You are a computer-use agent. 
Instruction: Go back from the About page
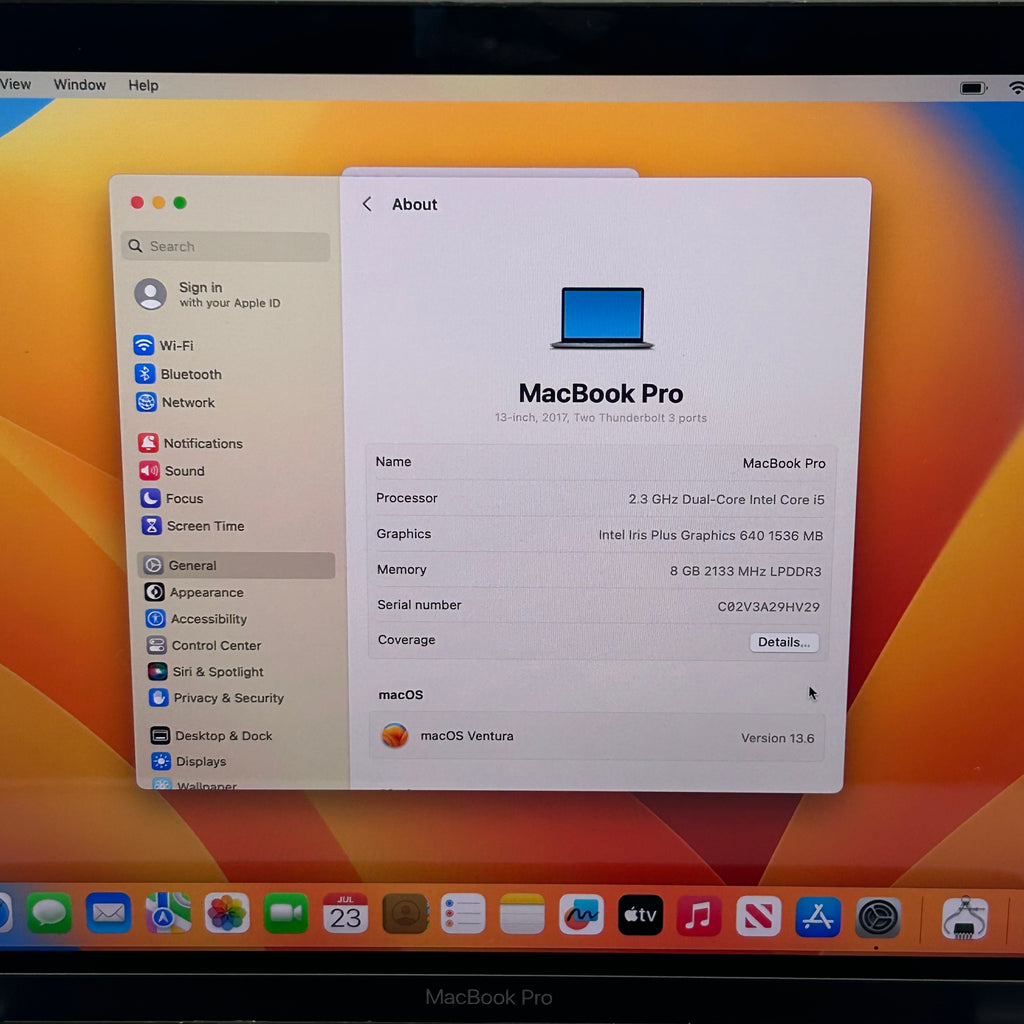click(x=368, y=204)
